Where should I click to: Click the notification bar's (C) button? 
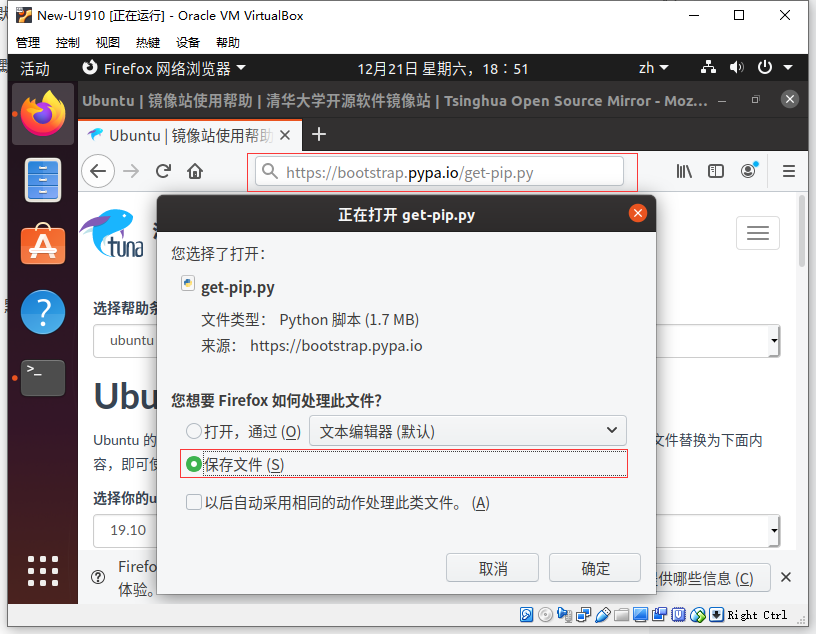pyautogui.click(x=711, y=578)
